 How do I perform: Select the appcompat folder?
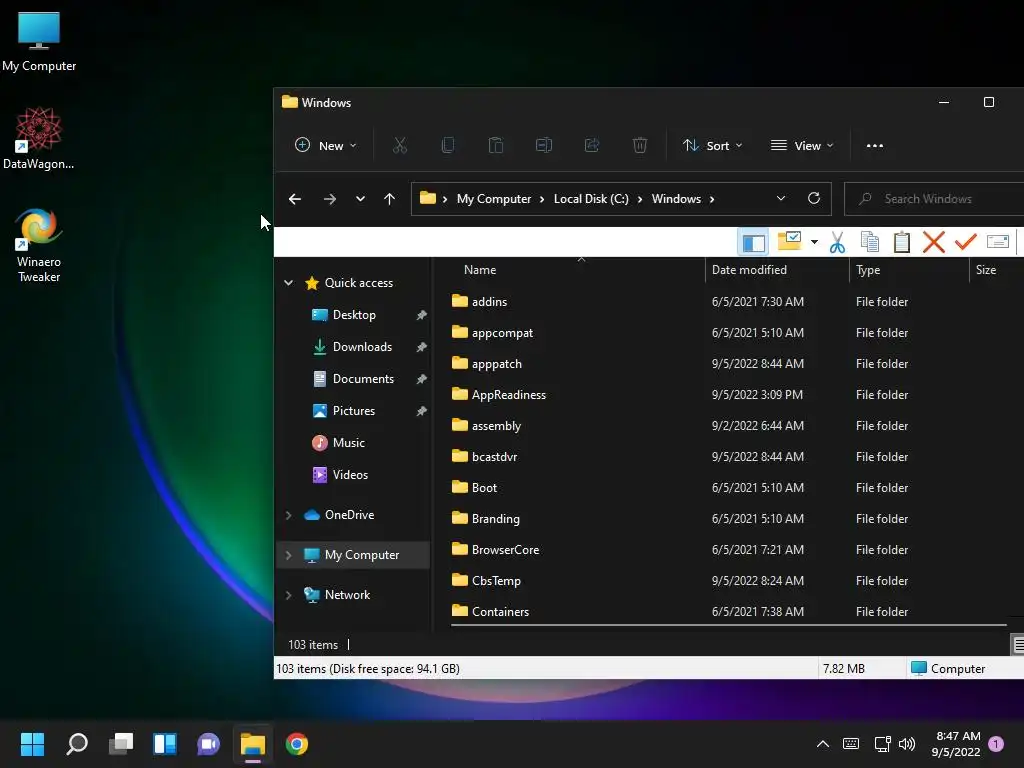[502, 333]
